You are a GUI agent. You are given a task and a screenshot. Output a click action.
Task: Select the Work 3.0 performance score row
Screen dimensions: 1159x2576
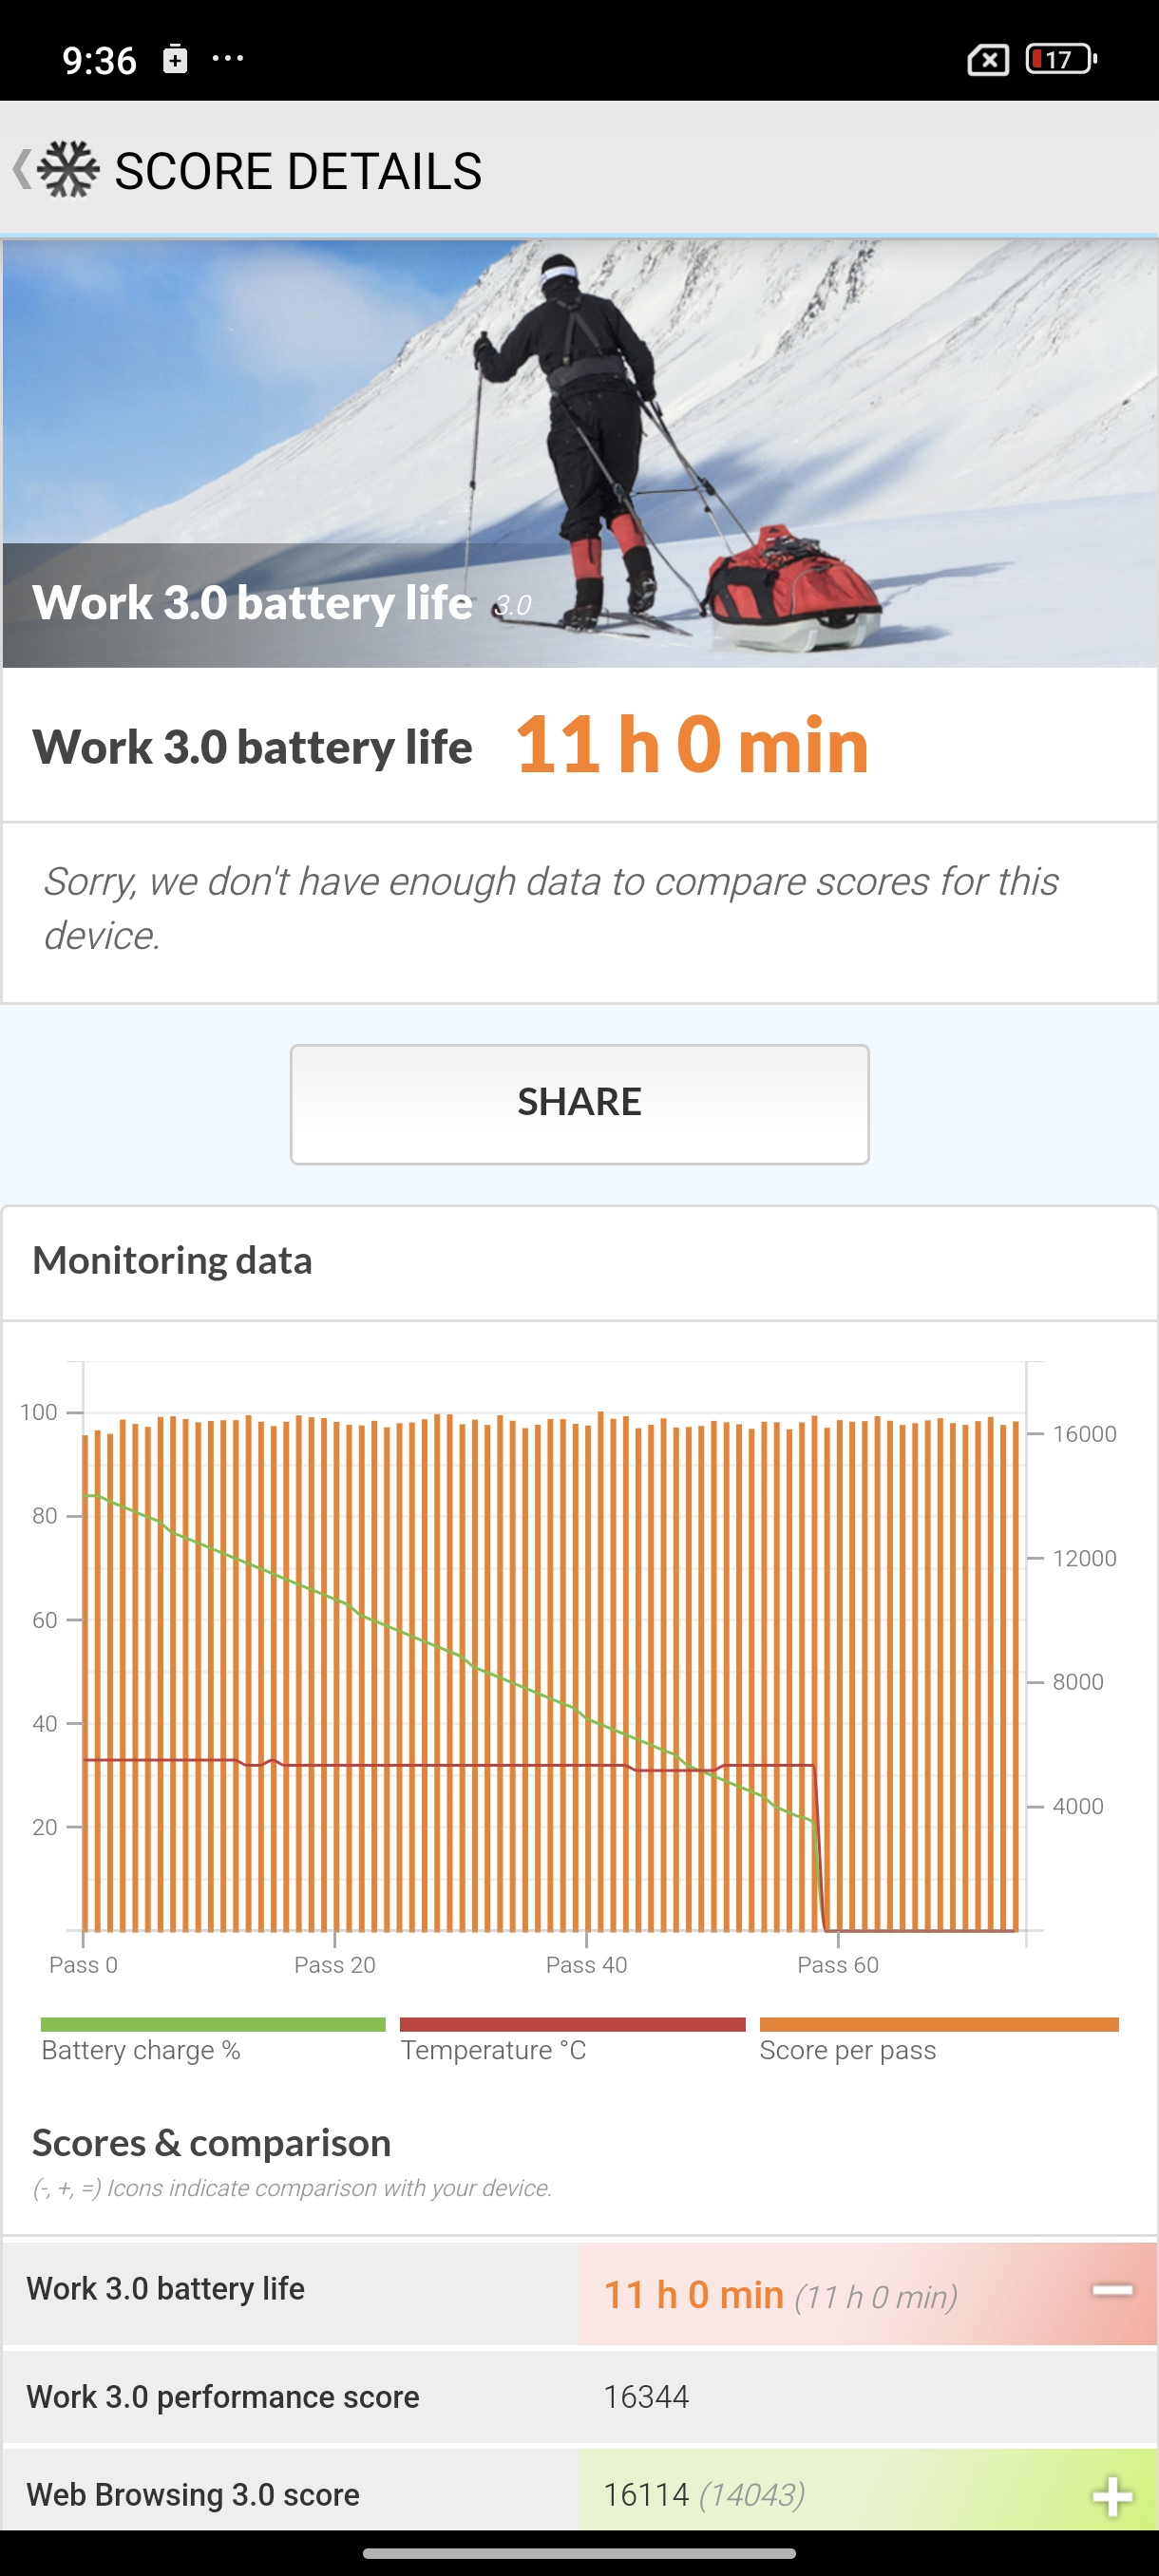pos(580,2397)
